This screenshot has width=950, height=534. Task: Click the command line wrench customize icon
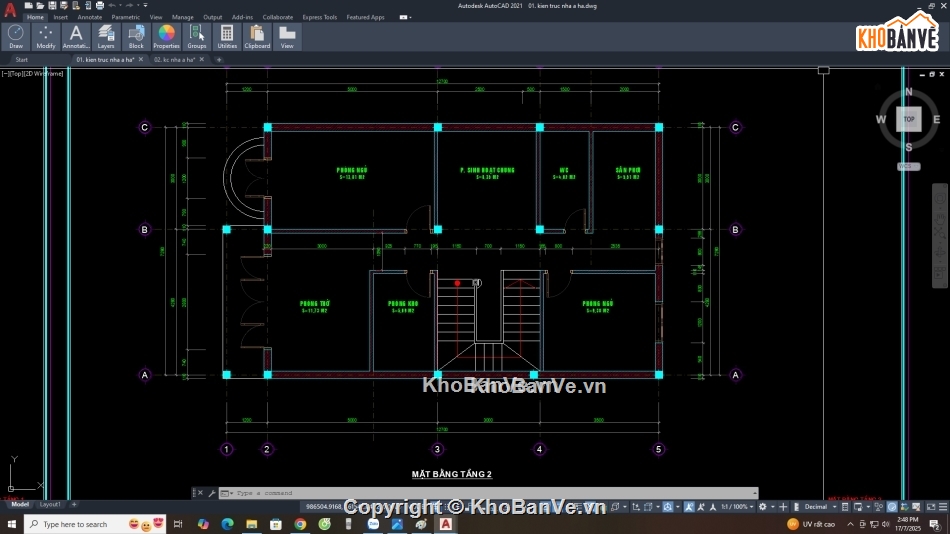click(x=211, y=493)
